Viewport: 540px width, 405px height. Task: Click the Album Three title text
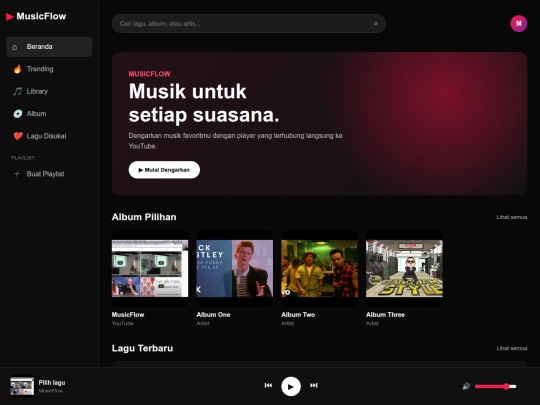[385, 314]
